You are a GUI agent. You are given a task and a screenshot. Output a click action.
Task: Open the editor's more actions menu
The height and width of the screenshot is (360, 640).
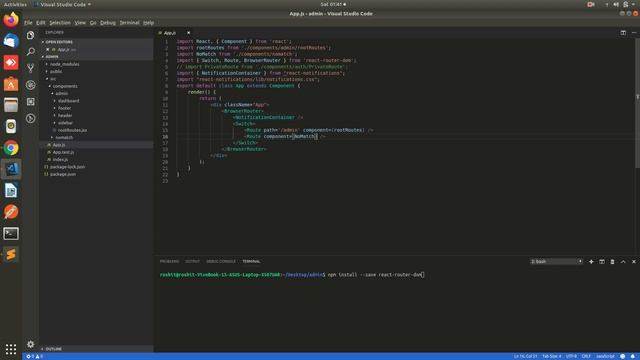coord(633,33)
